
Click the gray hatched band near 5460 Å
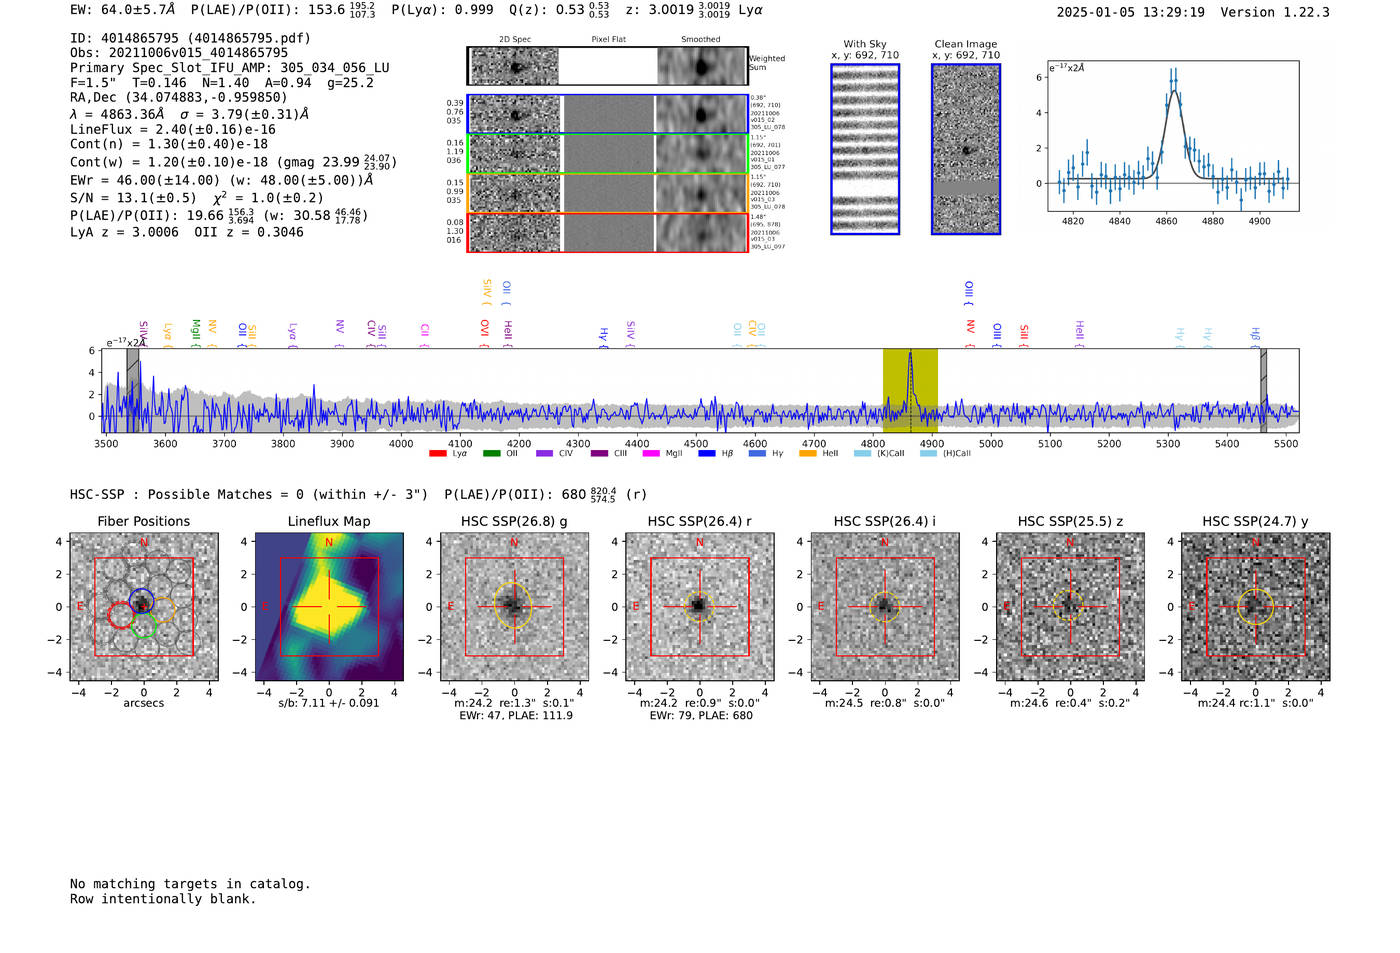click(x=1263, y=391)
